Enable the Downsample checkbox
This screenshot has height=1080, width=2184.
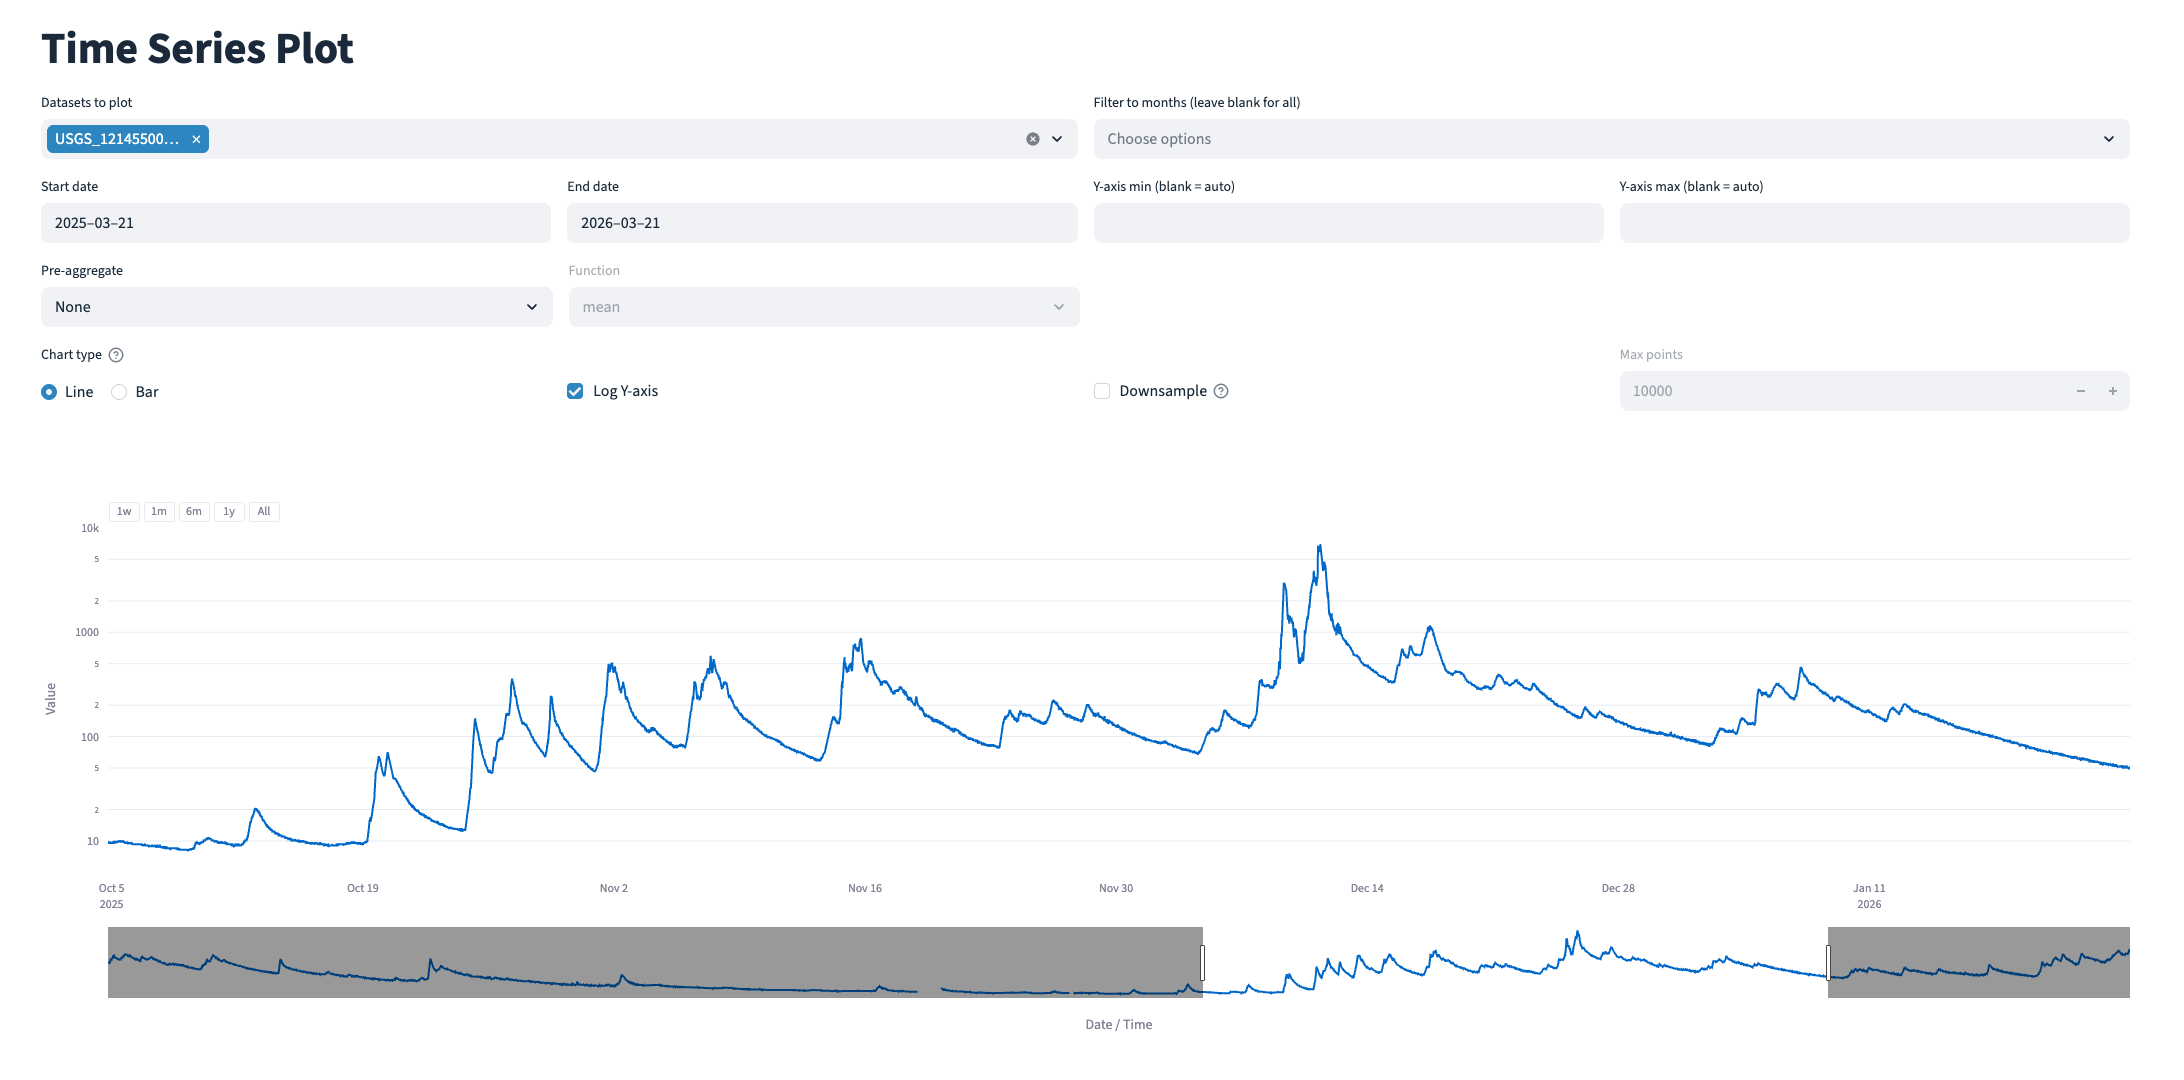tap(1102, 391)
